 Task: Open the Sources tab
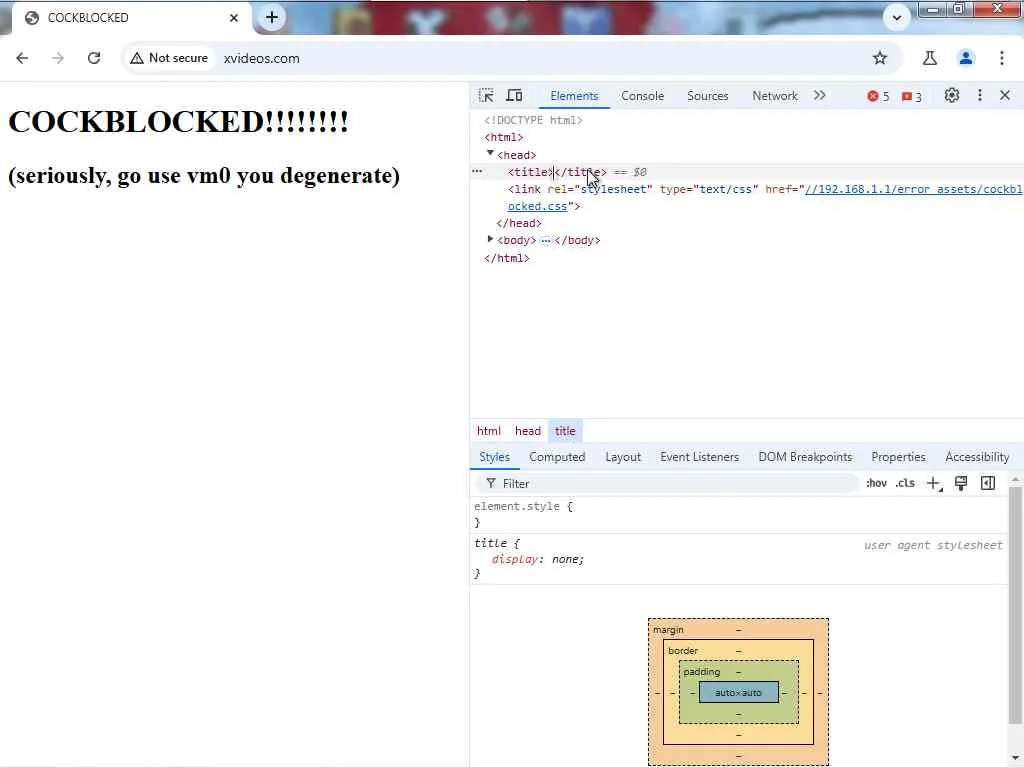[x=707, y=96]
